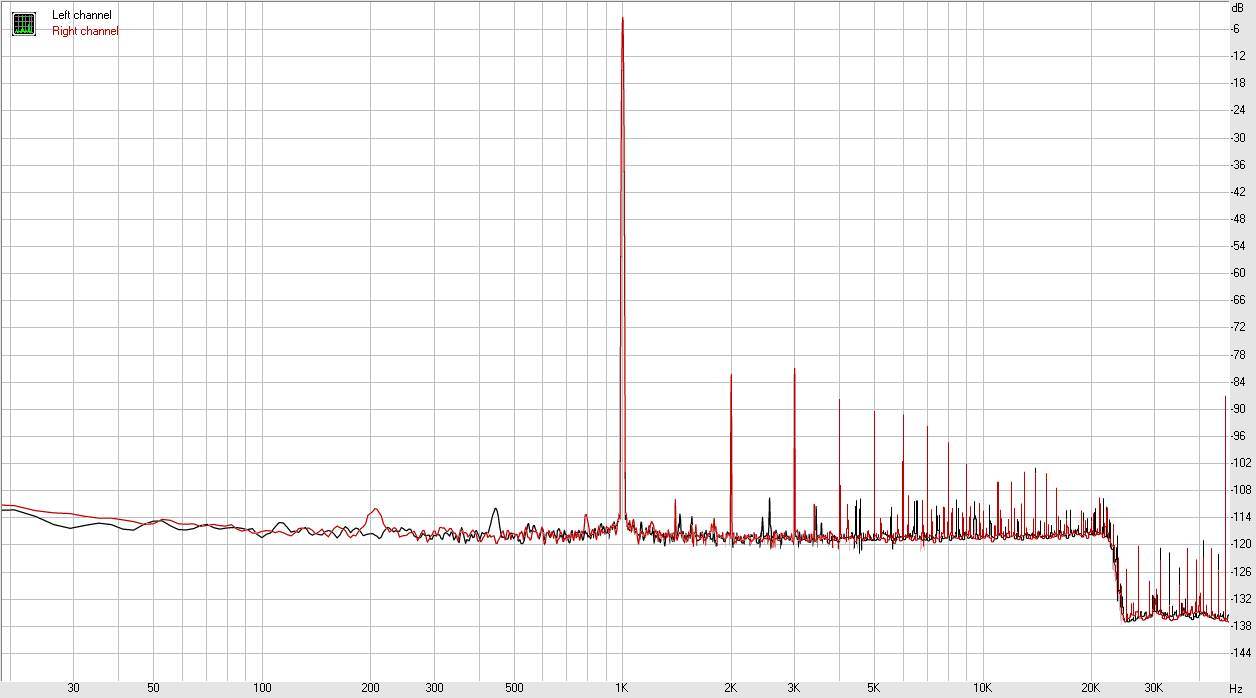
Task: Click the -120 dB scale value
Action: tap(1241, 545)
